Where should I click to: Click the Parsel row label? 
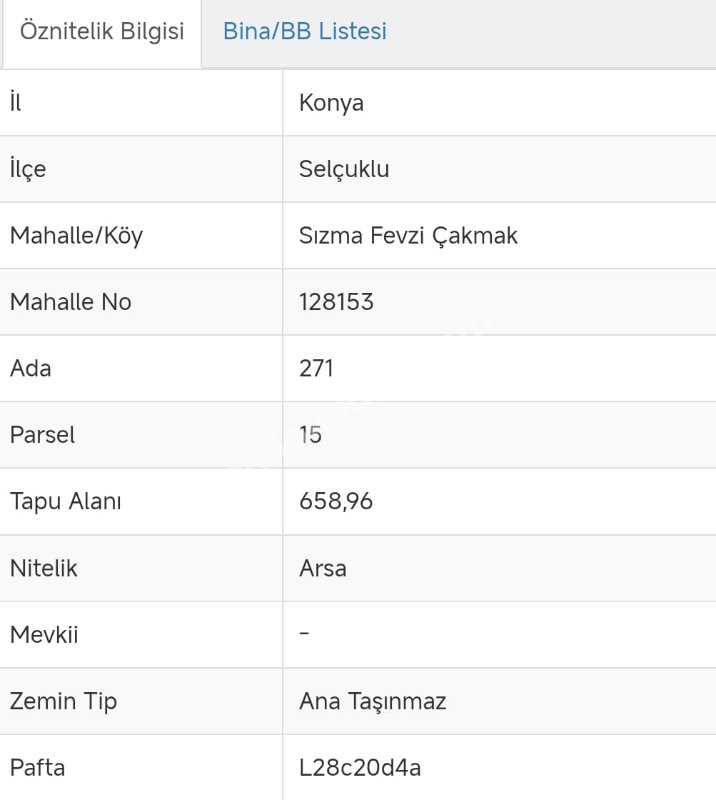coord(42,435)
